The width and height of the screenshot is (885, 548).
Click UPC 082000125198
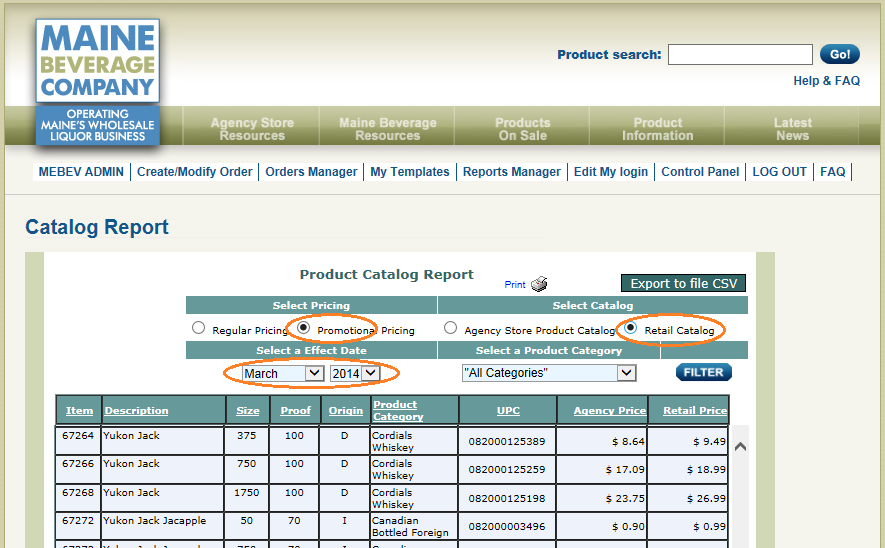click(507, 498)
